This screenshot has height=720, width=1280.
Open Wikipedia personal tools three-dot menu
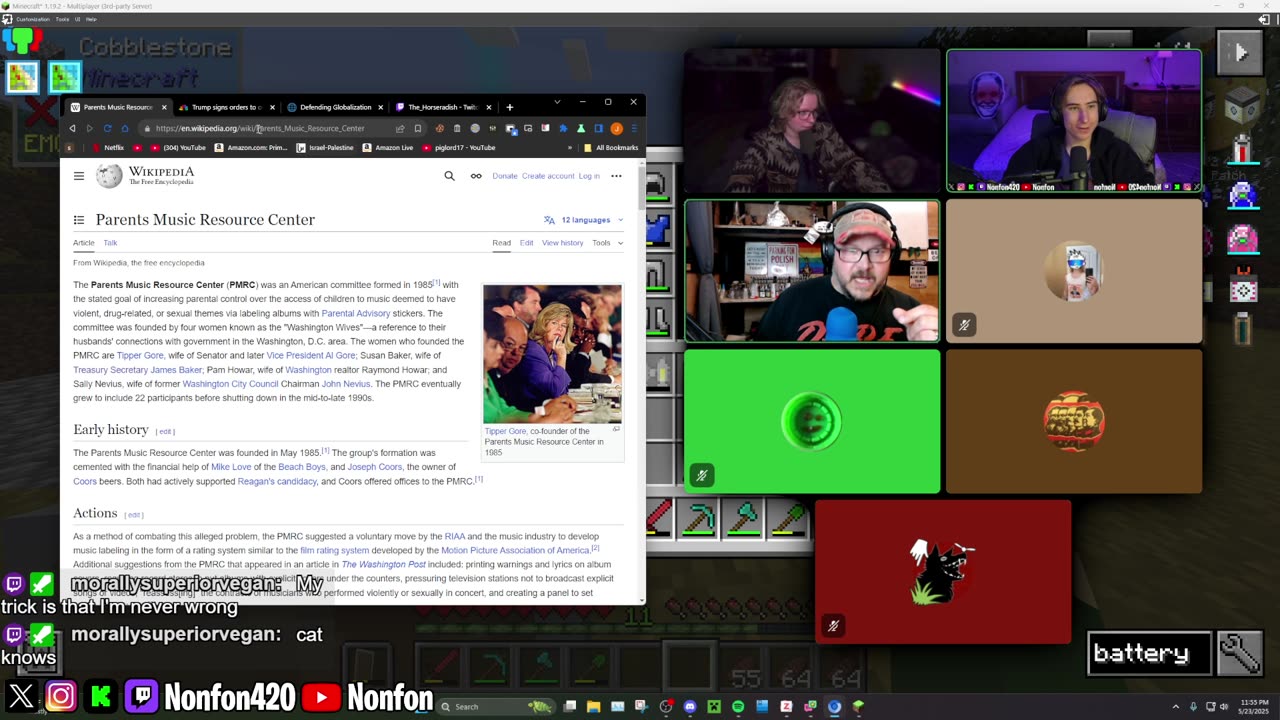[x=616, y=176]
